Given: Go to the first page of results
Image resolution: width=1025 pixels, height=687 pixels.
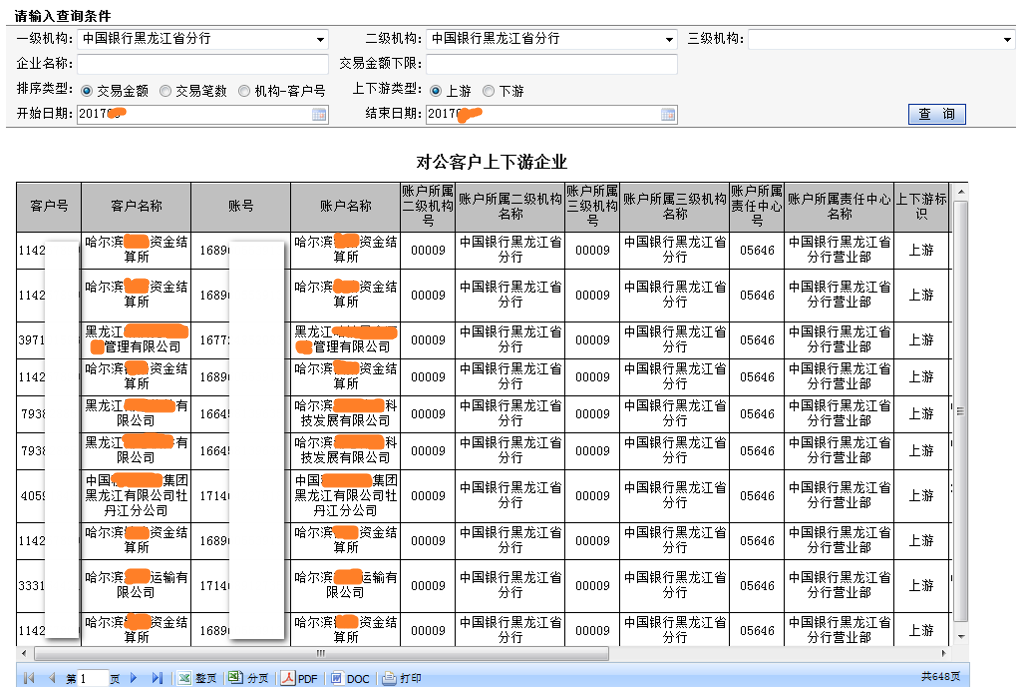Looking at the screenshot, I should coord(29,678).
